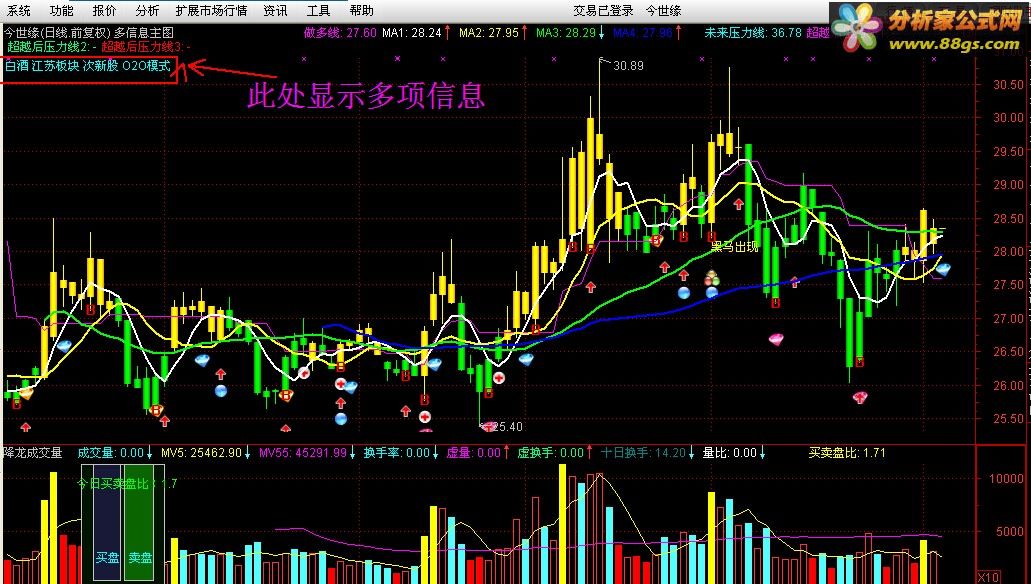Select the MA4 indicator label
The height and width of the screenshot is (584, 1031).
[642, 32]
